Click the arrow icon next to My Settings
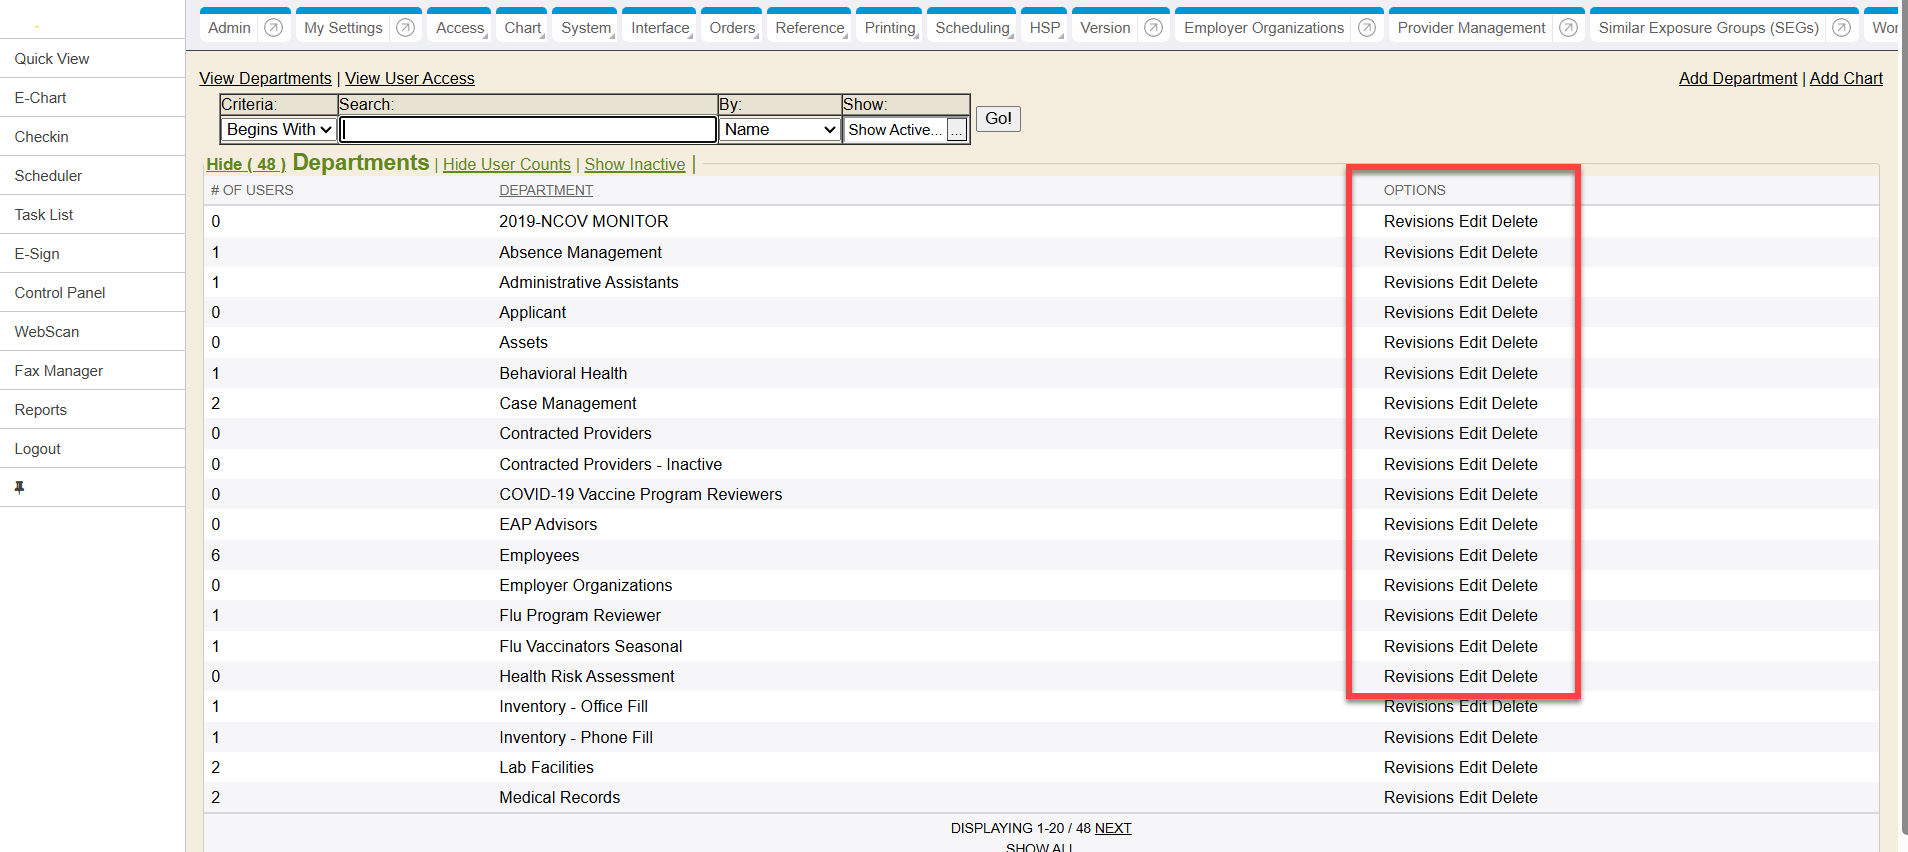This screenshot has height=852, width=1908. click(405, 28)
